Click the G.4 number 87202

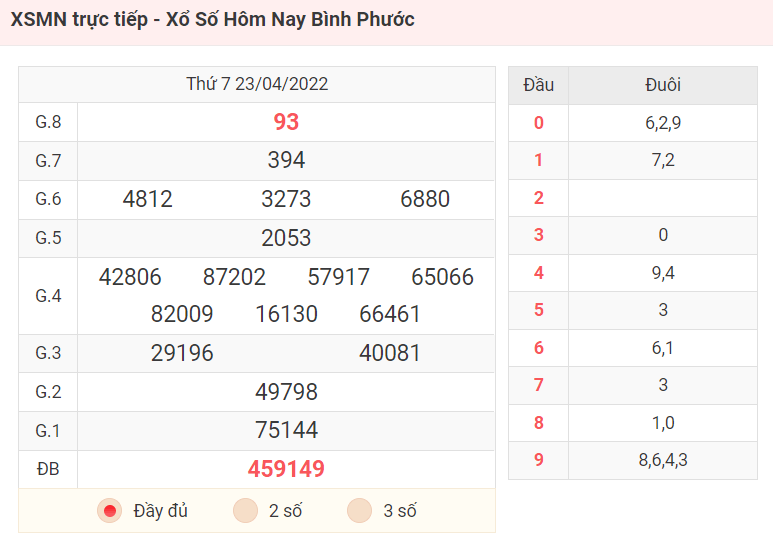pyautogui.click(x=234, y=277)
